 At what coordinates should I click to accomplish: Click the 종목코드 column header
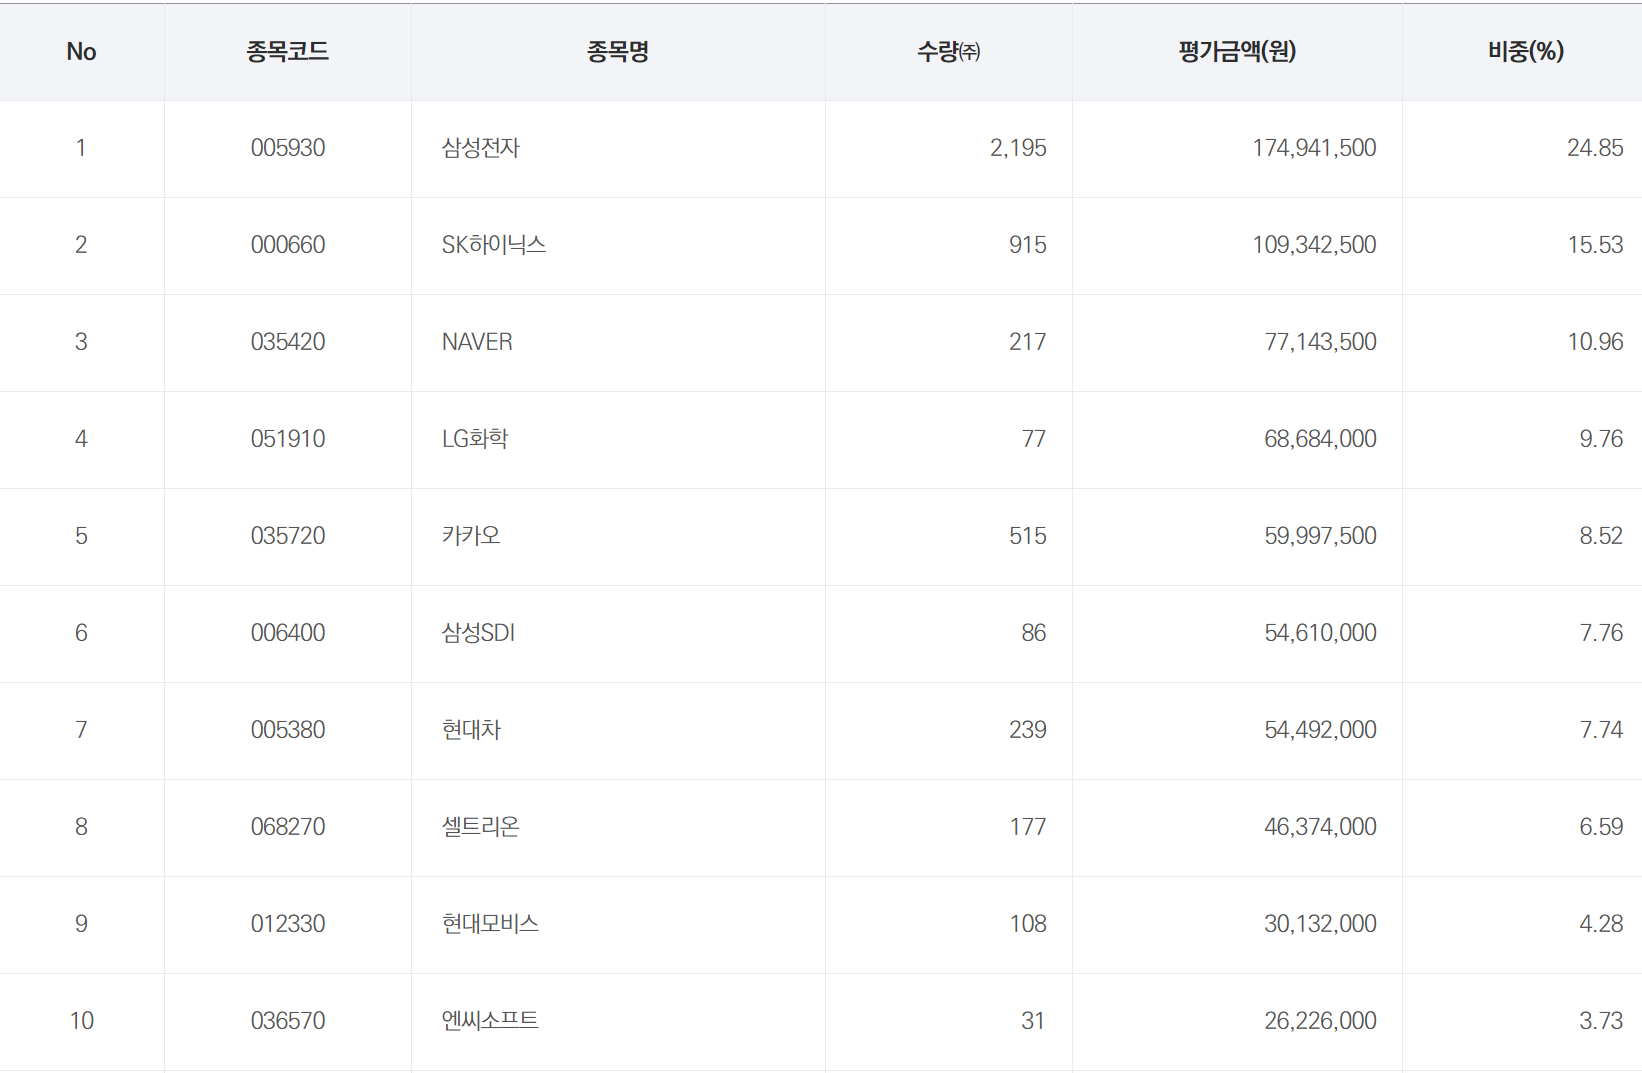pyautogui.click(x=288, y=51)
